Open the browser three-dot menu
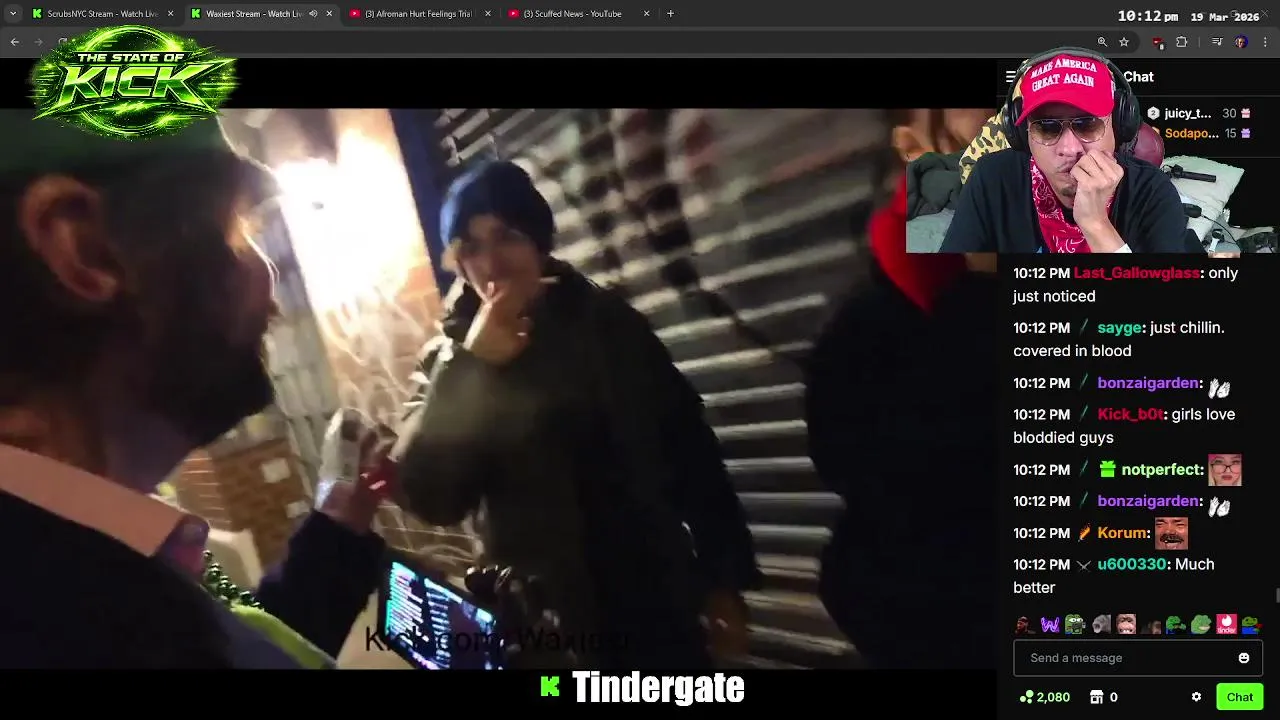 (x=1265, y=42)
